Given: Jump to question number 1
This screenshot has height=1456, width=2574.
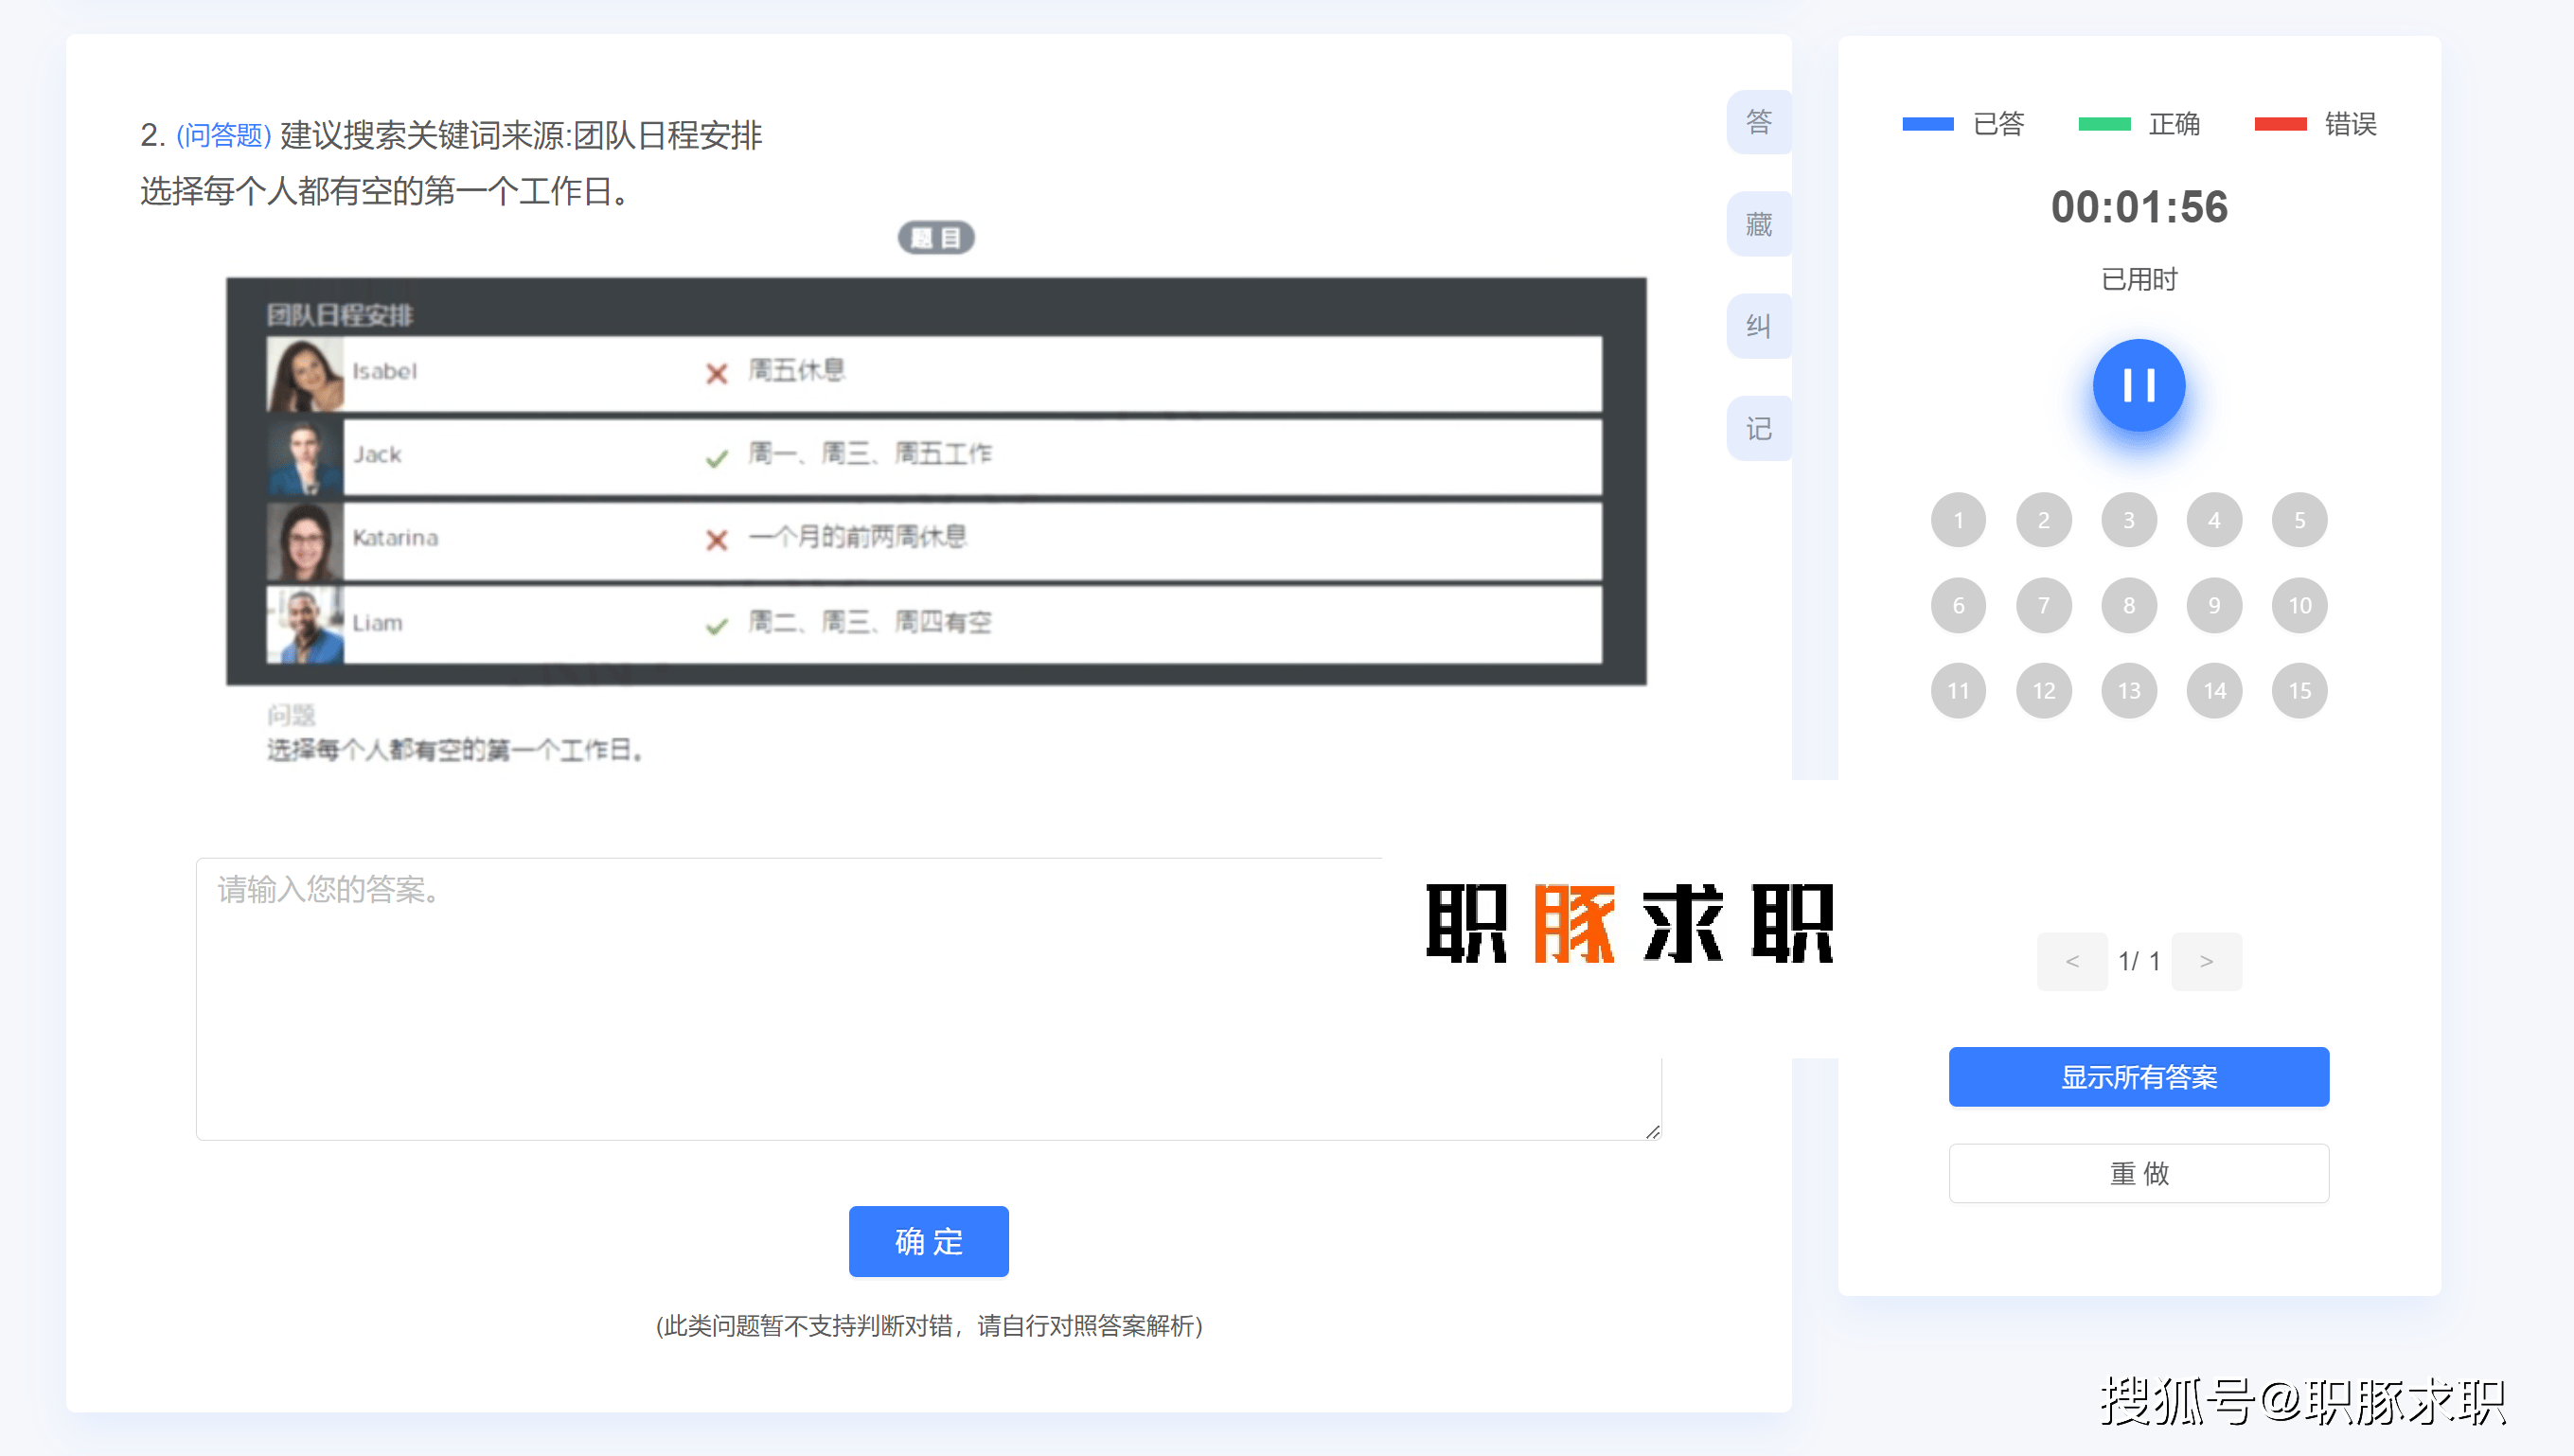Looking at the screenshot, I should [x=1957, y=520].
